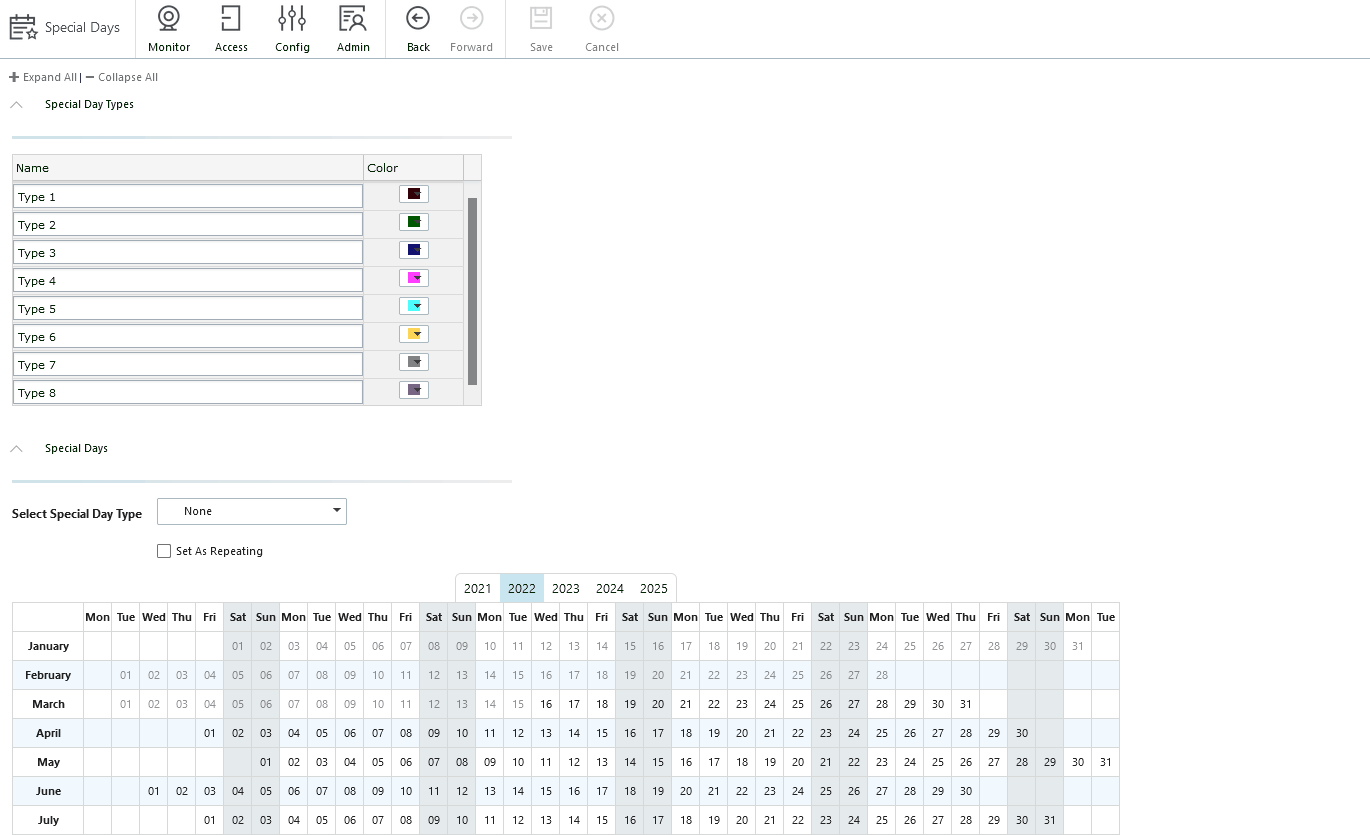Click the Special Days calendar icon

23,27
